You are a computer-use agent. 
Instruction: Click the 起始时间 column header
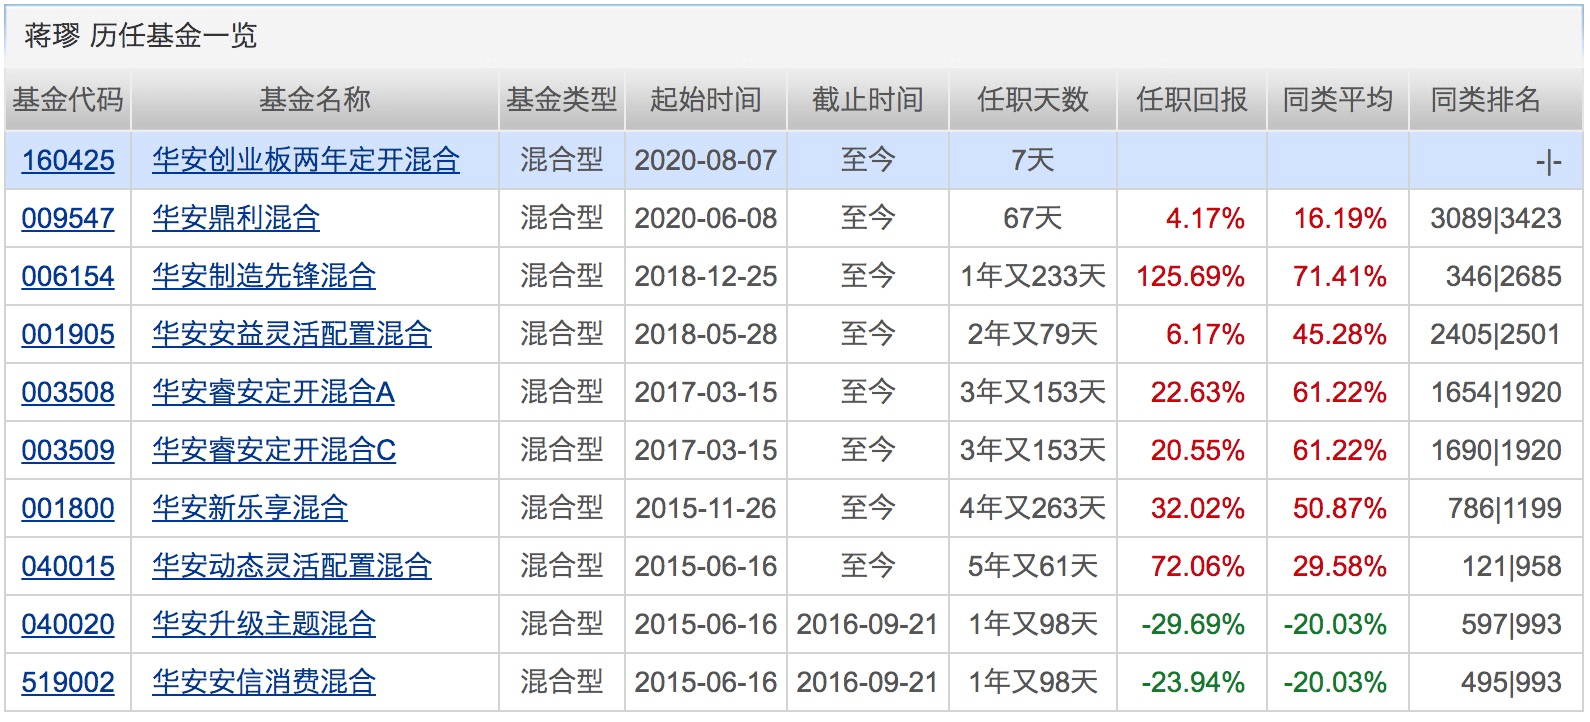coord(706,100)
